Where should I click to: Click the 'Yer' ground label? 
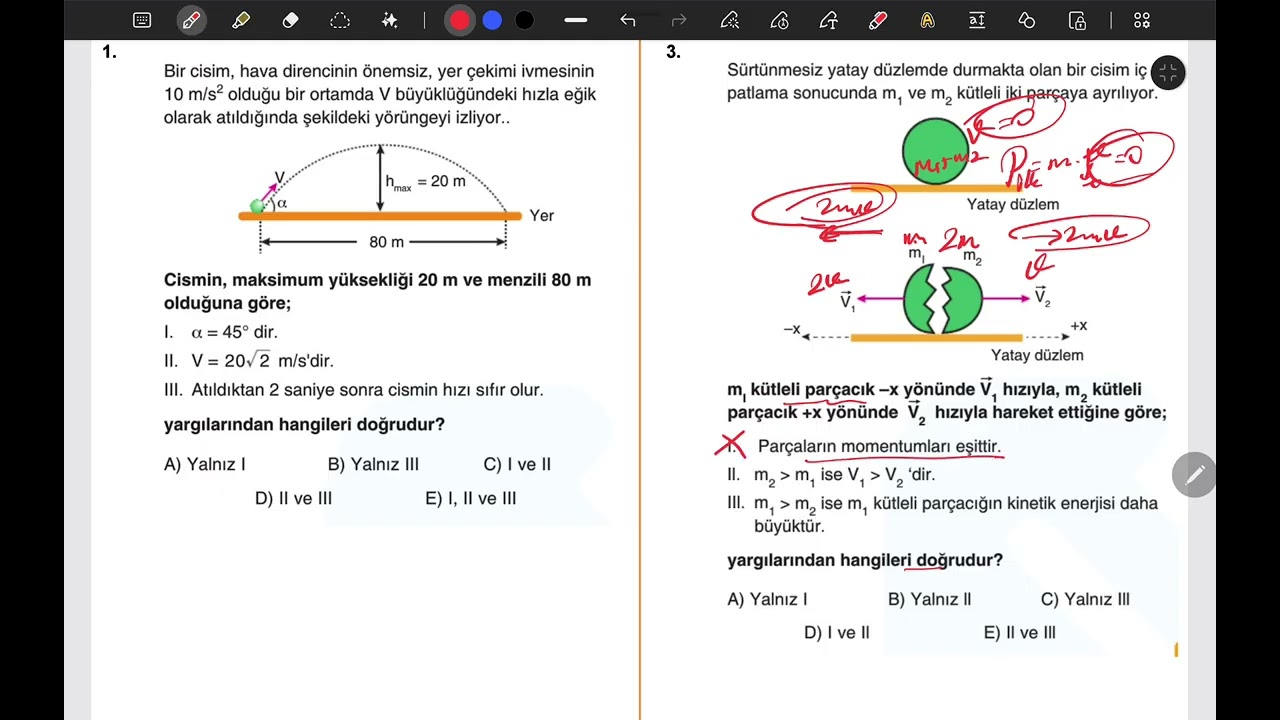(x=541, y=215)
